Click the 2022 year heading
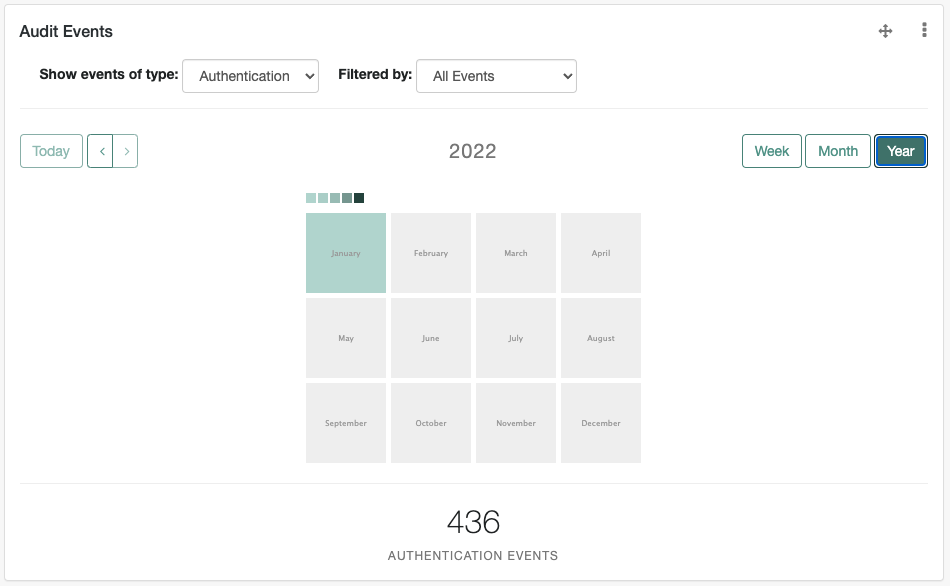950x586 pixels. pyautogui.click(x=473, y=151)
